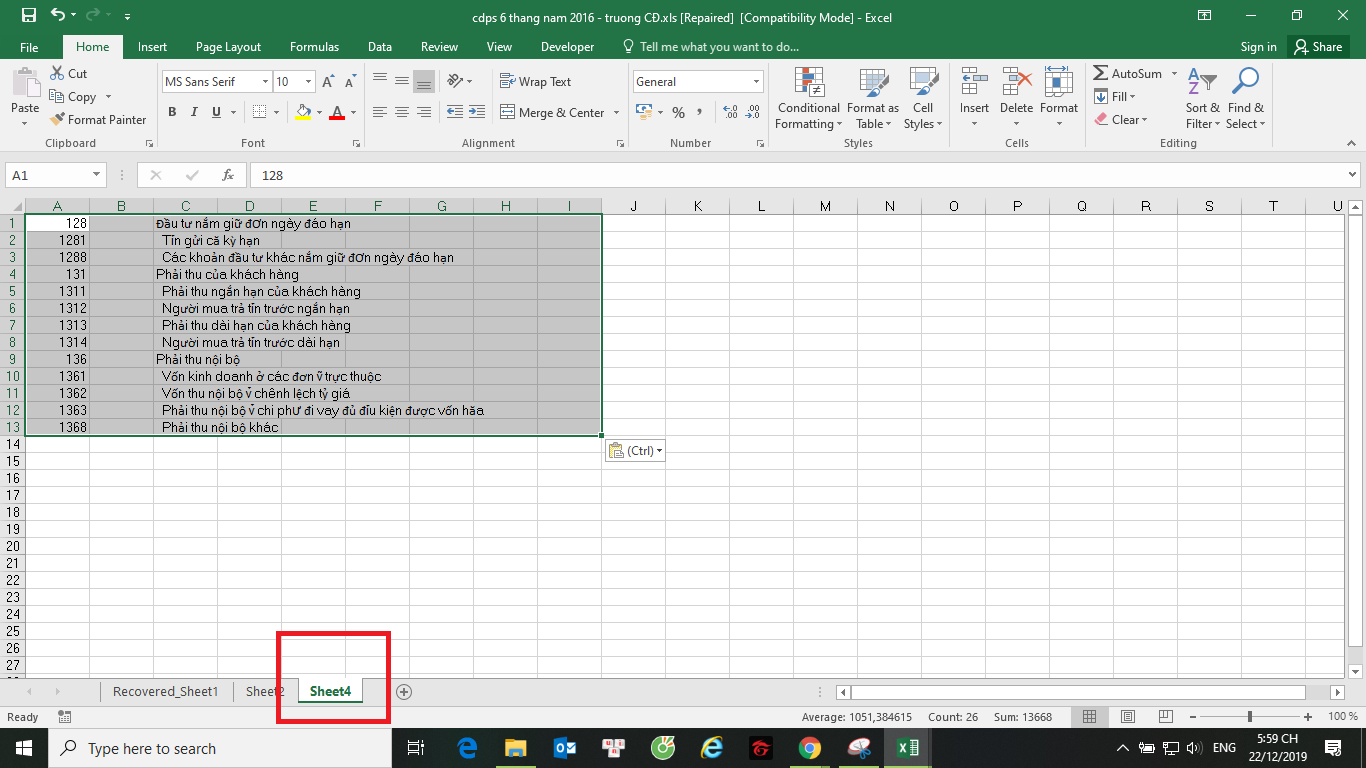This screenshot has height=768, width=1366.
Task: Click Increase Decimal icon
Action: (x=729, y=113)
